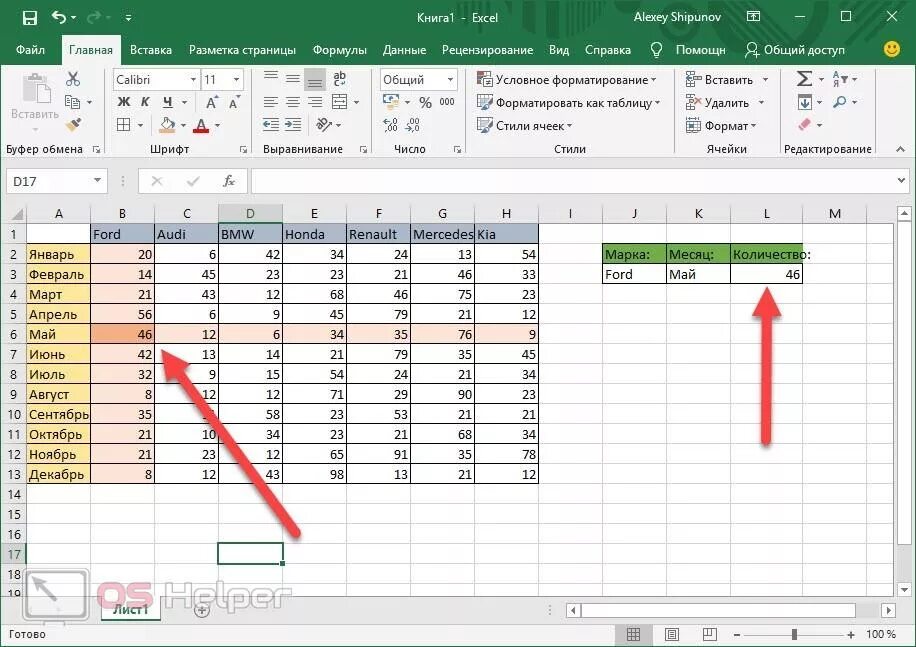916x647 pixels.
Task: Switch to Рецензирование tab
Action: point(487,50)
